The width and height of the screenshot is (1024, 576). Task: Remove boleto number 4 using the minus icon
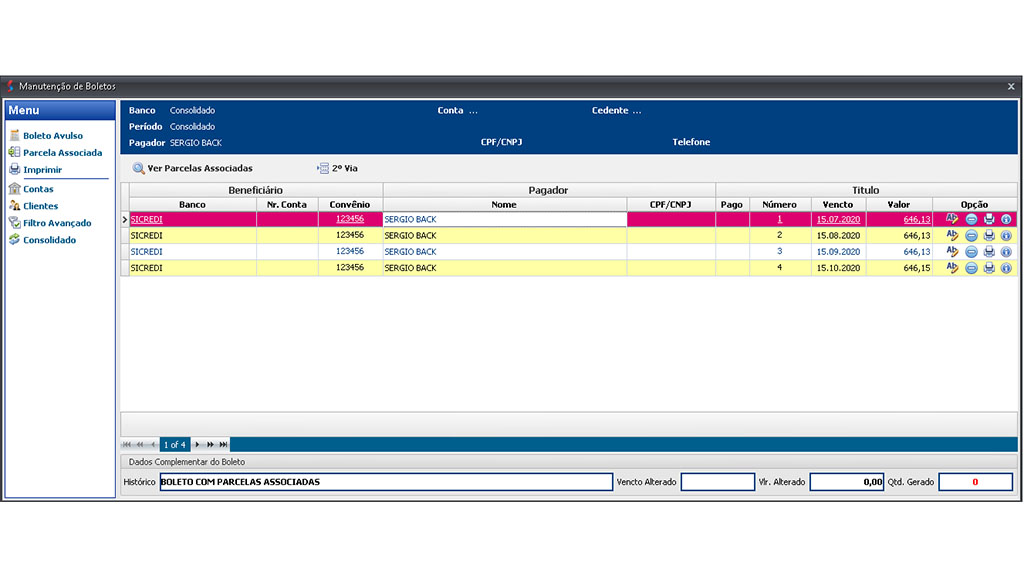[971, 268]
